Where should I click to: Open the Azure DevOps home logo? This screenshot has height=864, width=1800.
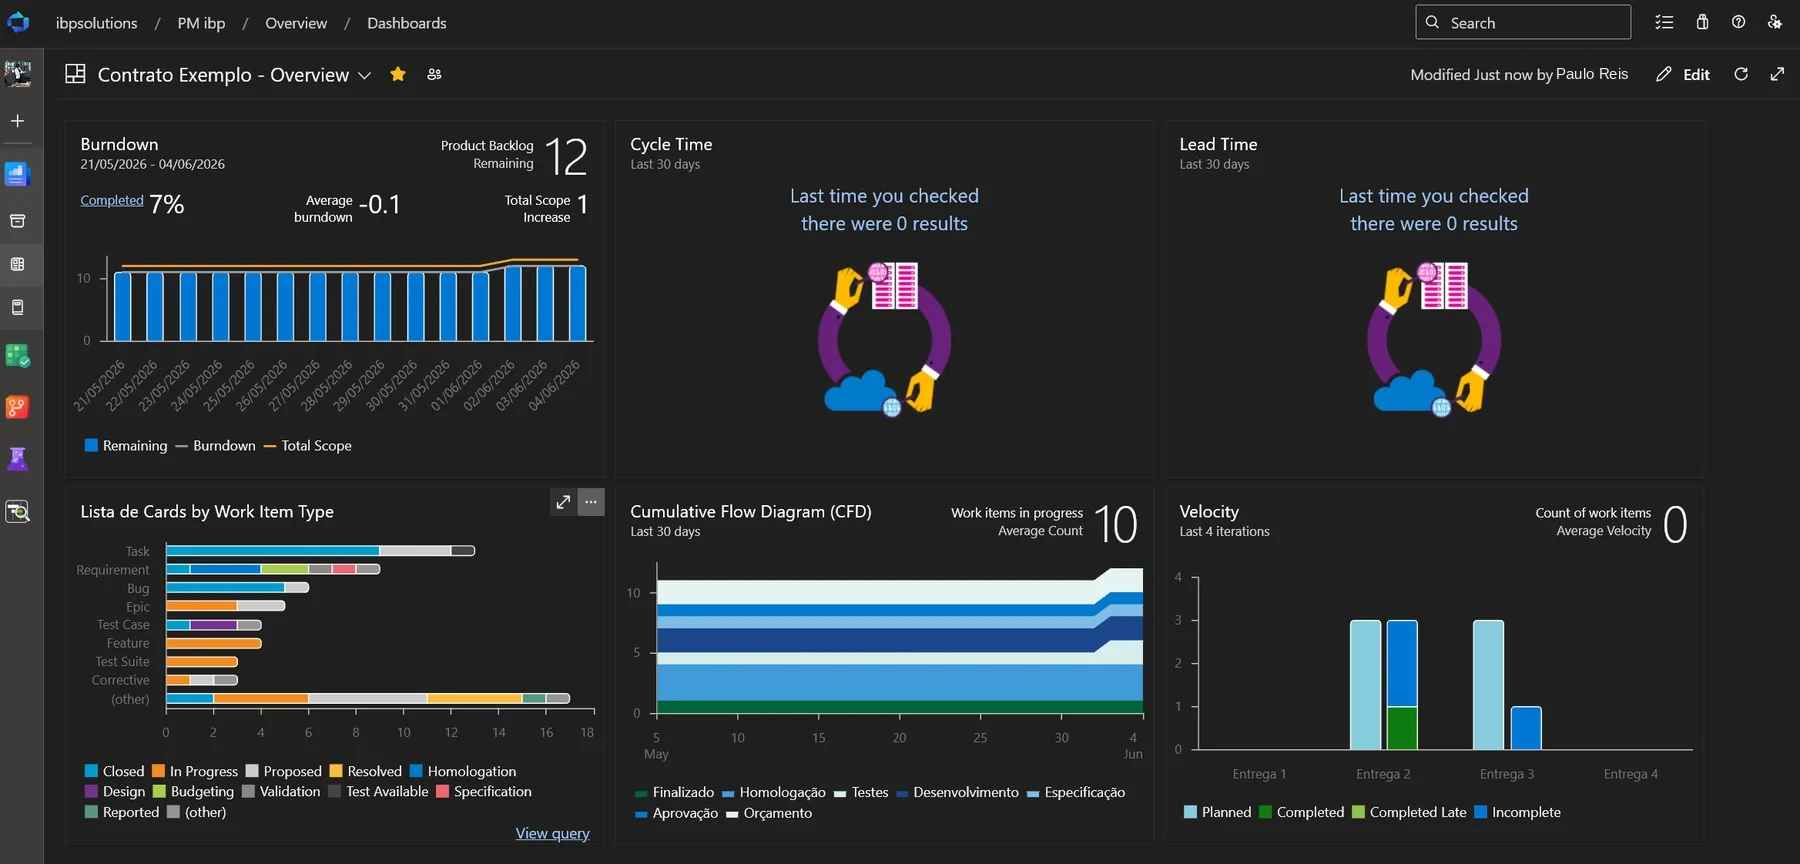click(18, 22)
